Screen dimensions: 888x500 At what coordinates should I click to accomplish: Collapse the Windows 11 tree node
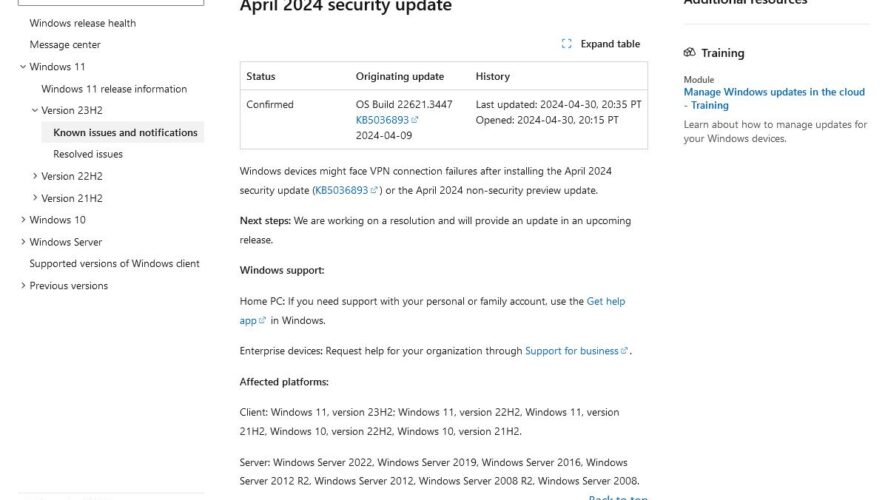pos(23,67)
